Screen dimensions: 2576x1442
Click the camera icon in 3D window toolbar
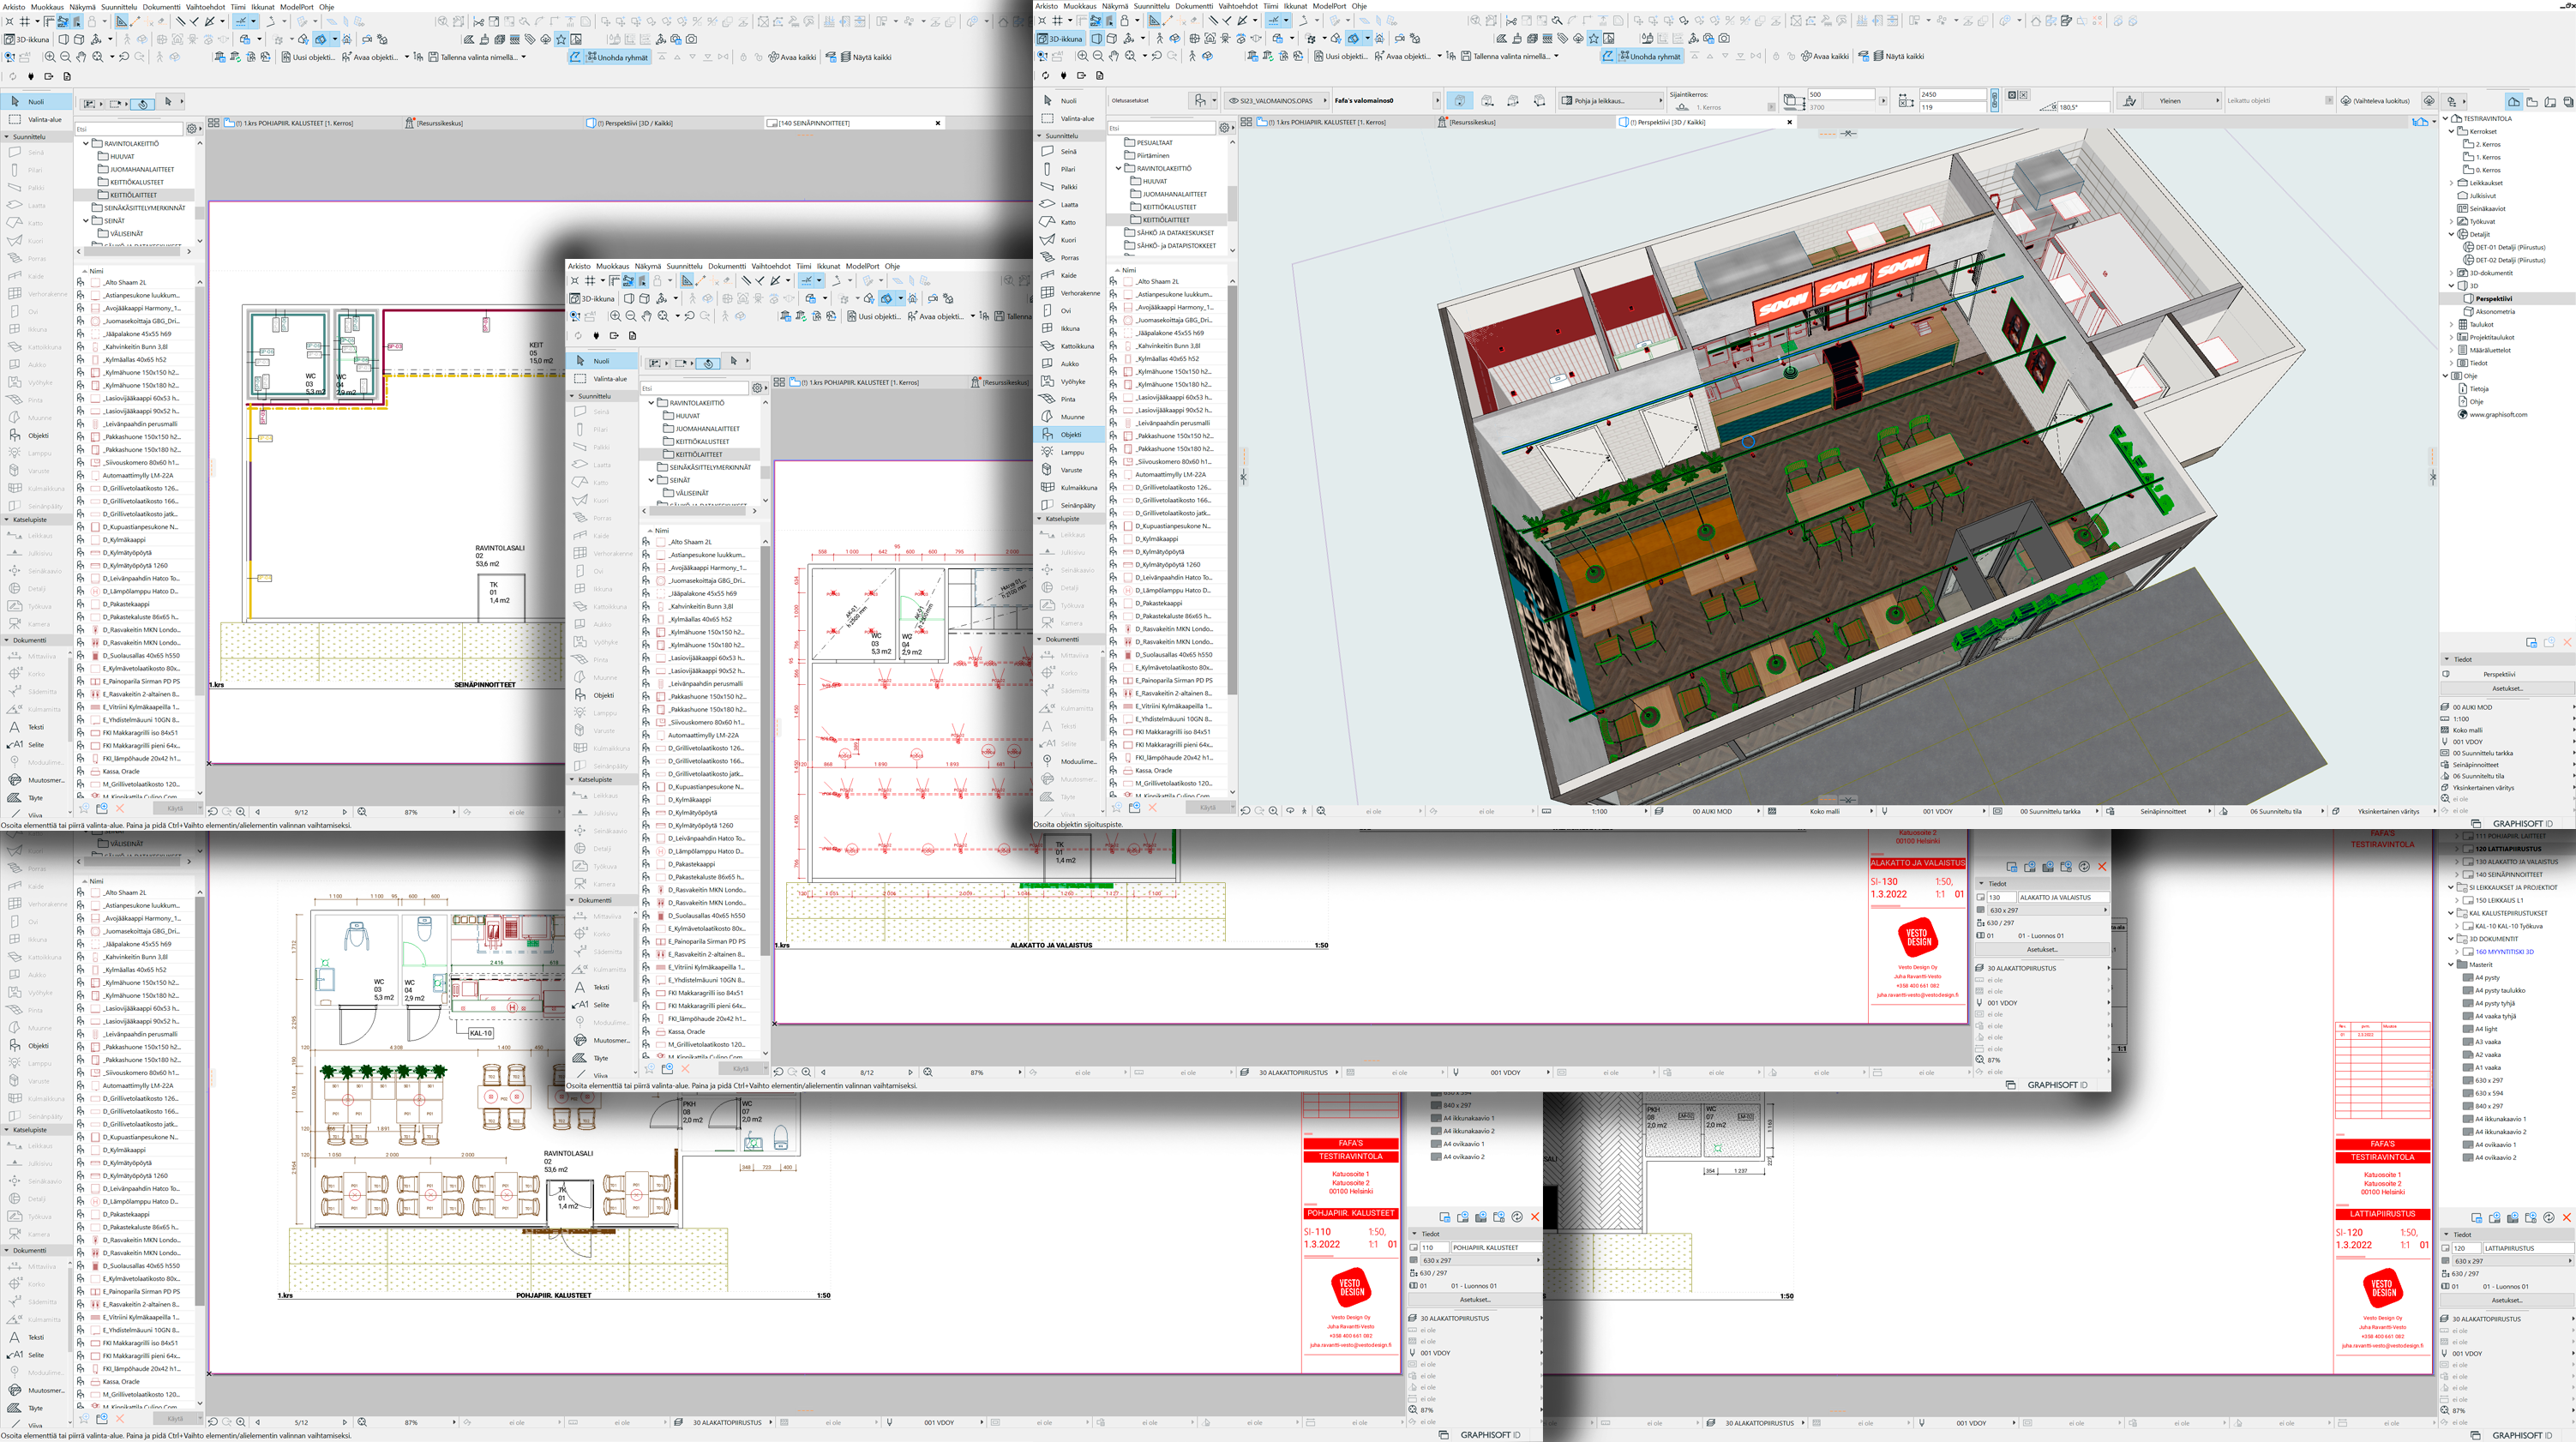pyautogui.click(x=1724, y=38)
